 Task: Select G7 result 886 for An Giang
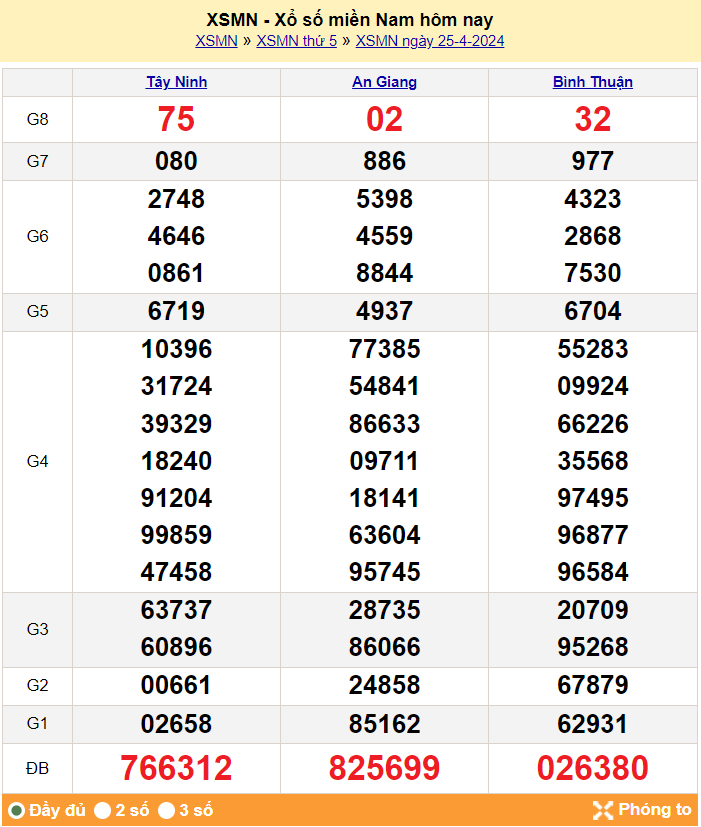click(384, 161)
